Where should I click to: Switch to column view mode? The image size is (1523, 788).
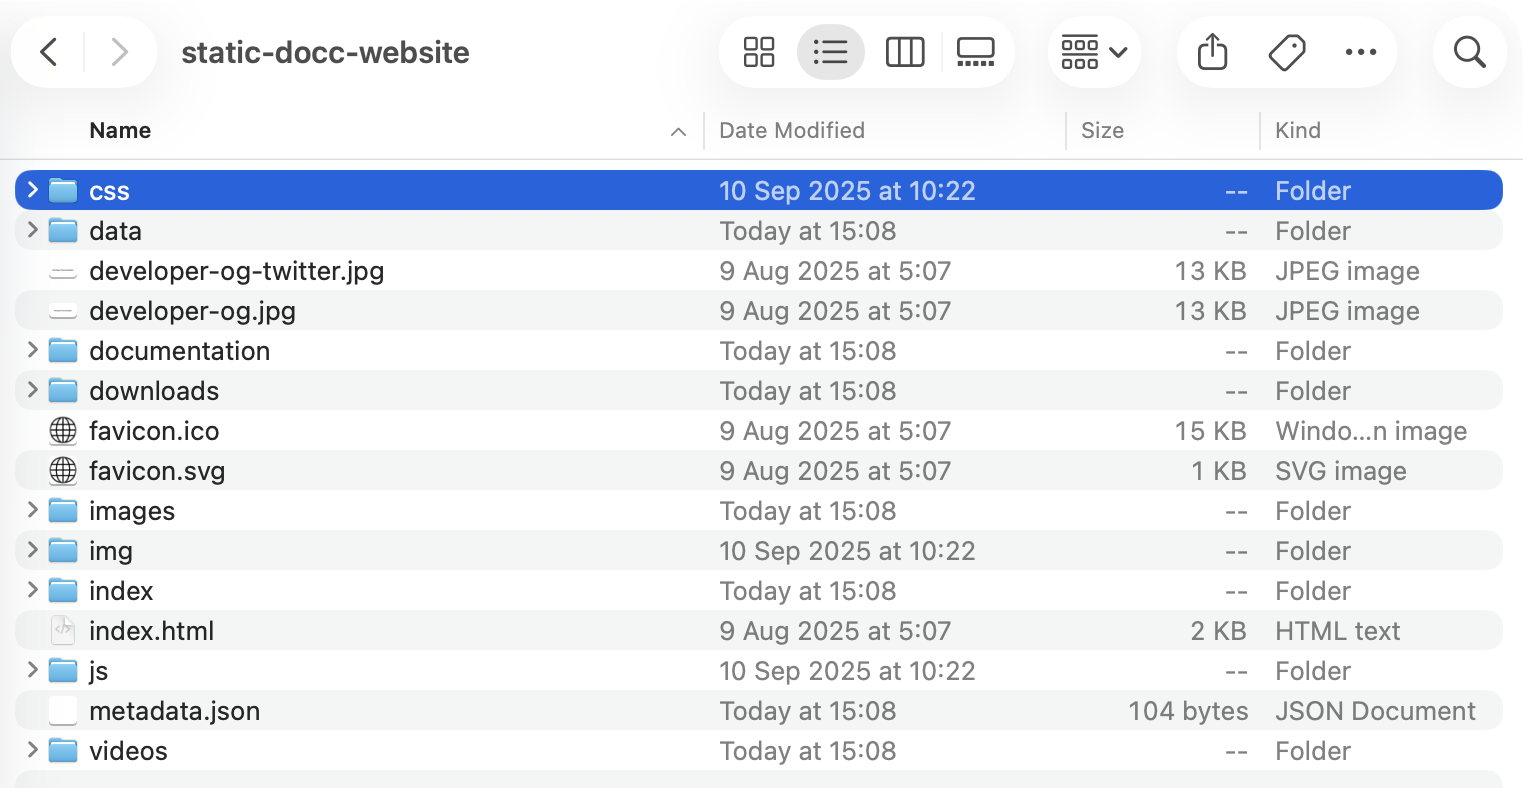[905, 51]
